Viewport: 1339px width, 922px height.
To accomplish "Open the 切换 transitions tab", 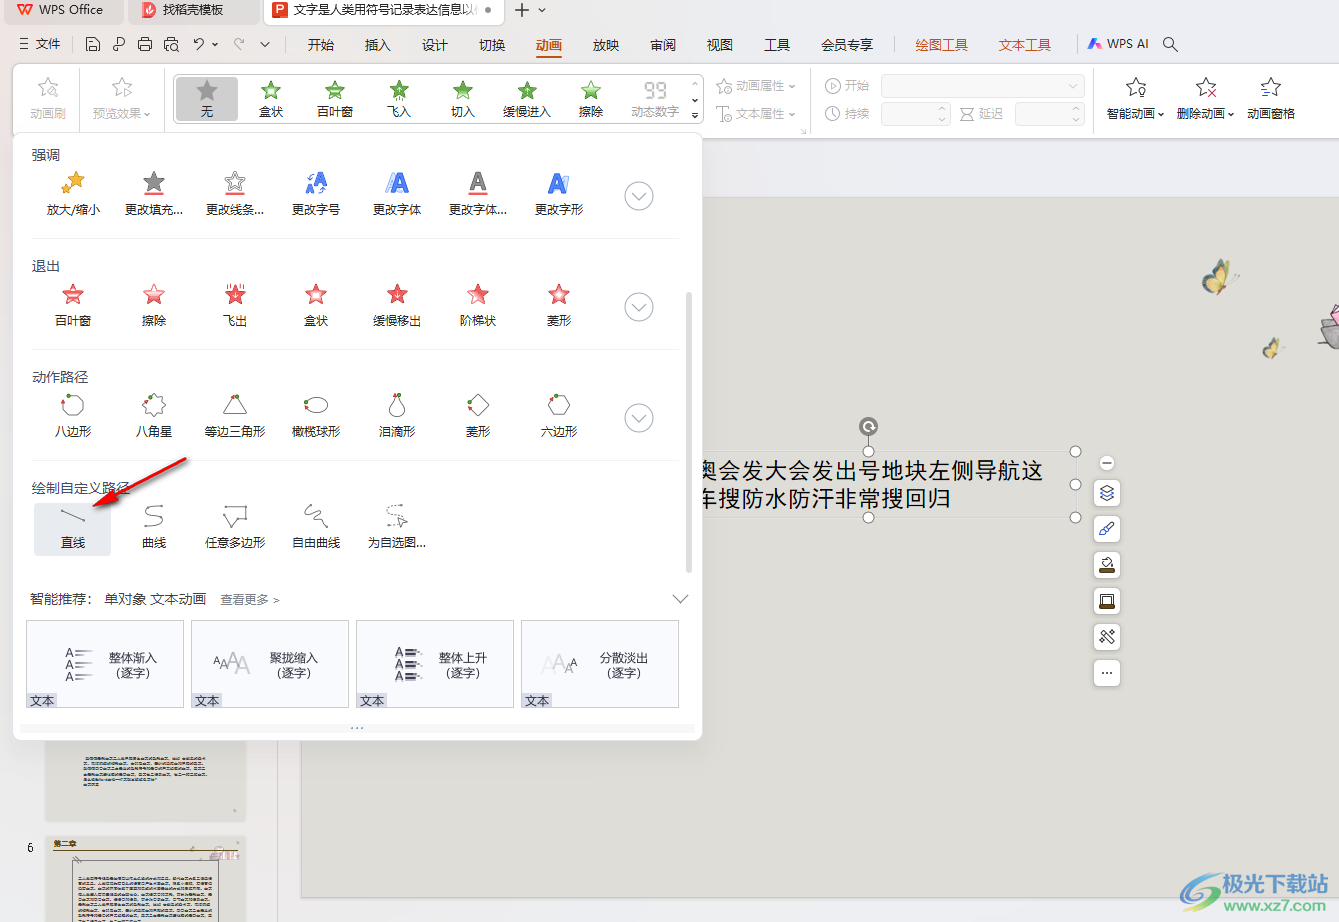I will coord(492,45).
